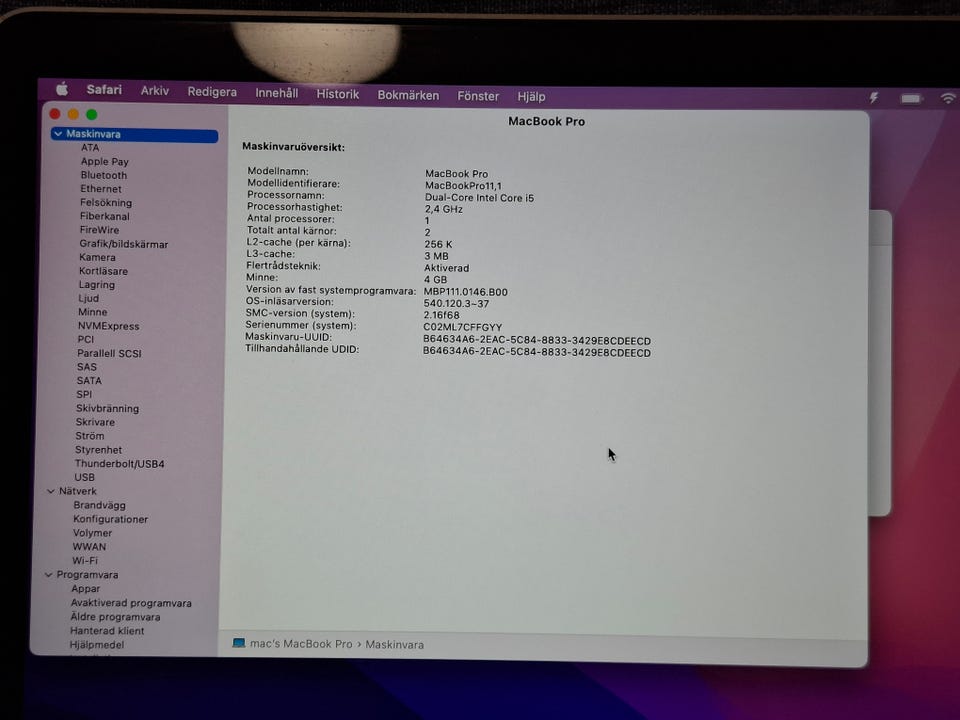Image resolution: width=960 pixels, height=720 pixels.
Task: Select Wi-Fi under Nätverk
Action: tap(85, 561)
